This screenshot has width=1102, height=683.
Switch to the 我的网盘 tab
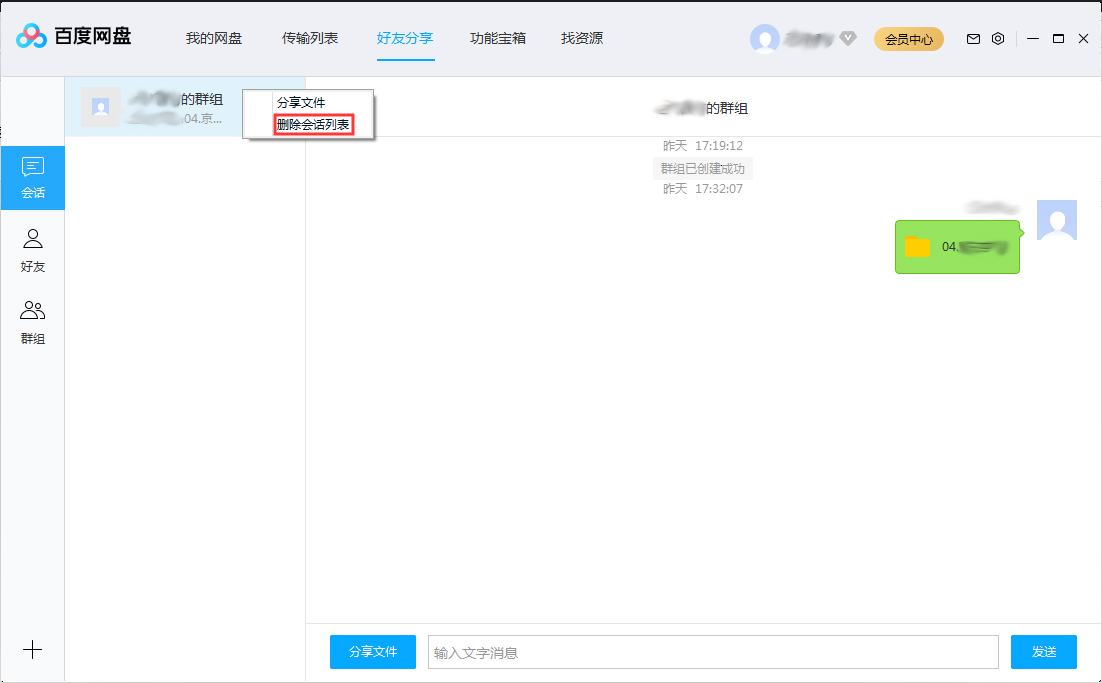[x=215, y=38]
